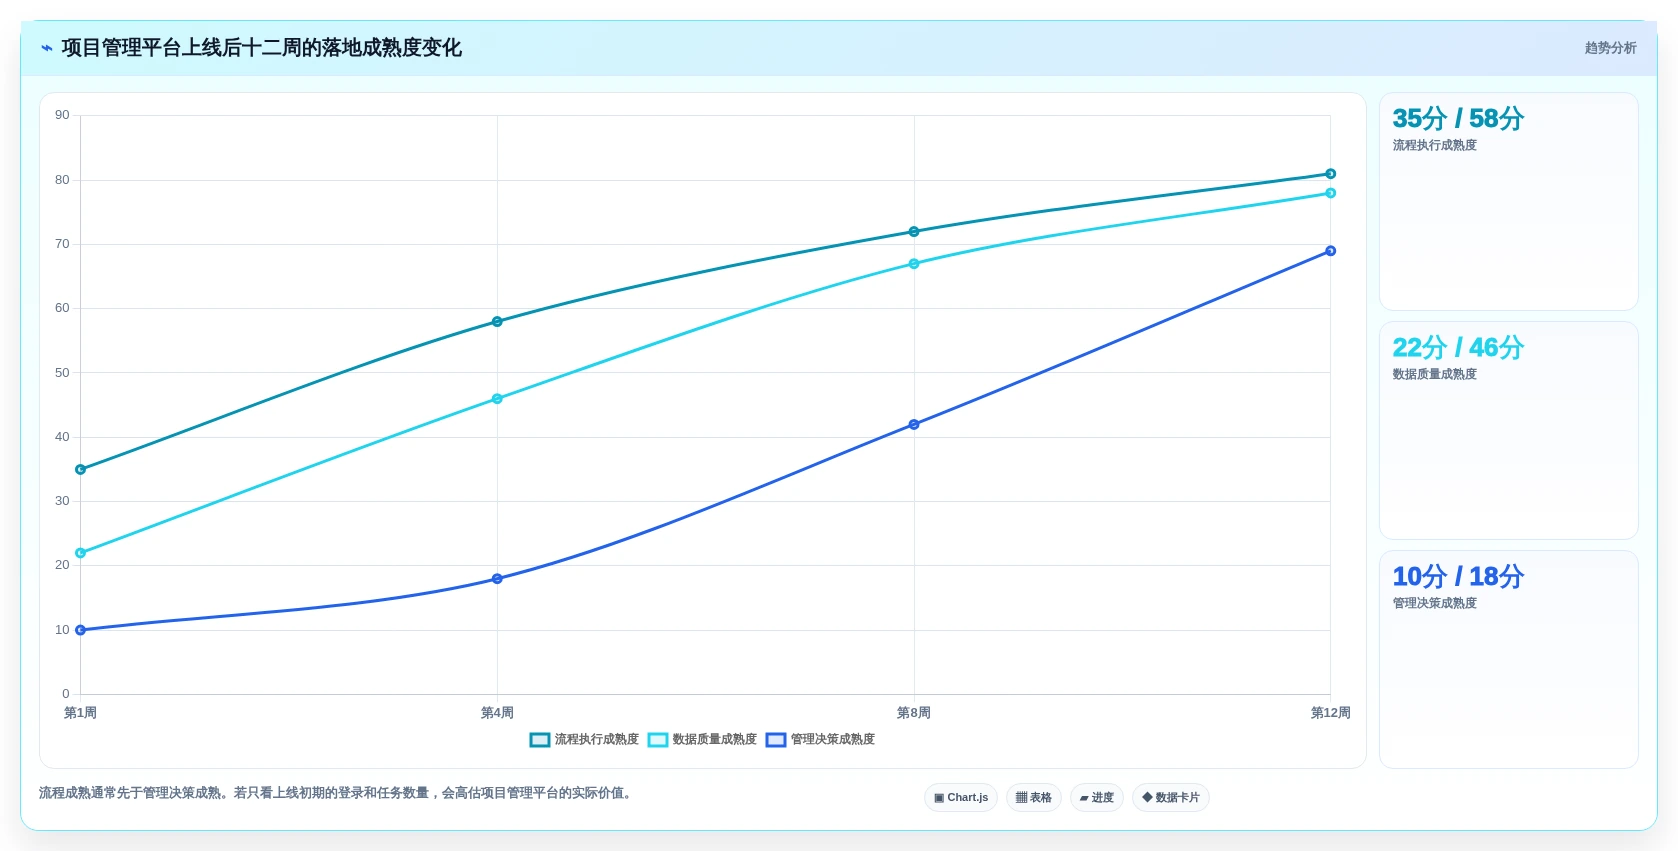
Task: Select the 管理决策成熟度 point at 第1周
Action: [81, 630]
